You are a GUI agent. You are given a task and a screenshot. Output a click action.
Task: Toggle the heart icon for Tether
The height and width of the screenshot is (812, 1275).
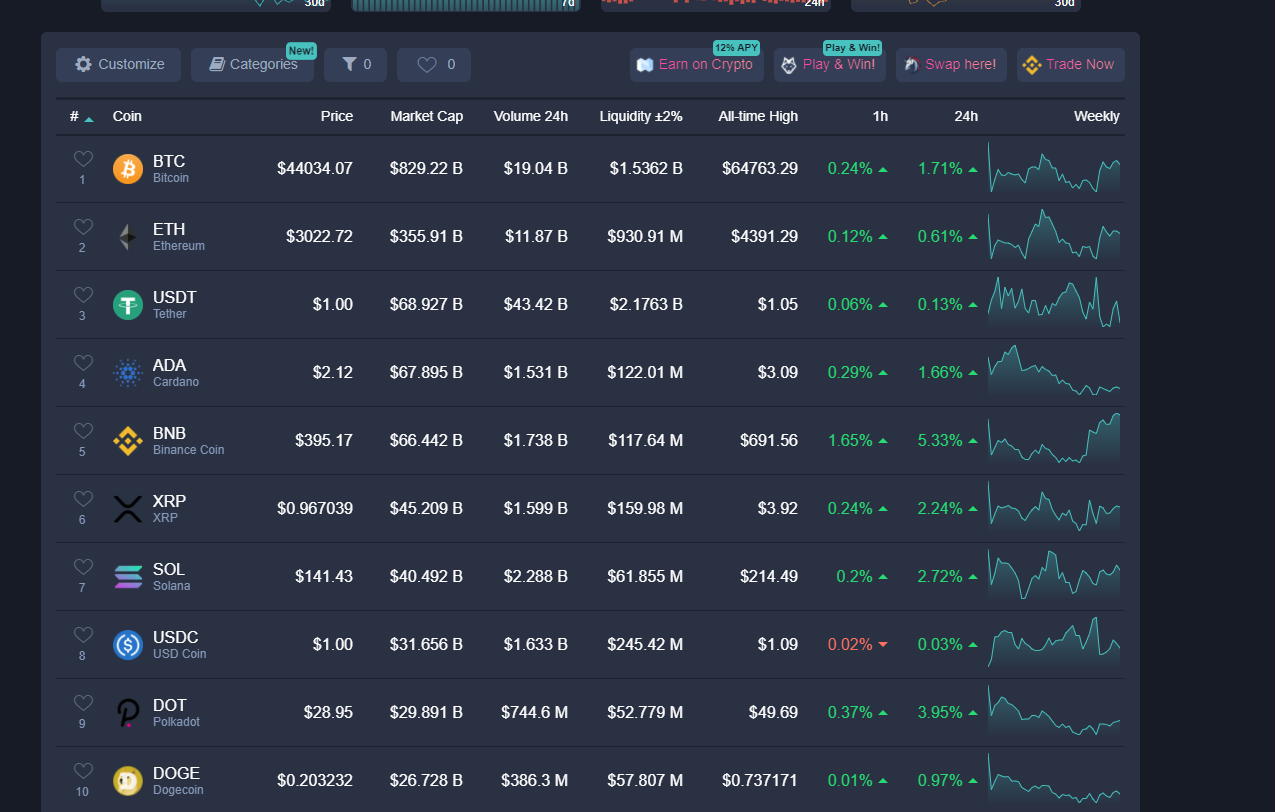(83, 295)
